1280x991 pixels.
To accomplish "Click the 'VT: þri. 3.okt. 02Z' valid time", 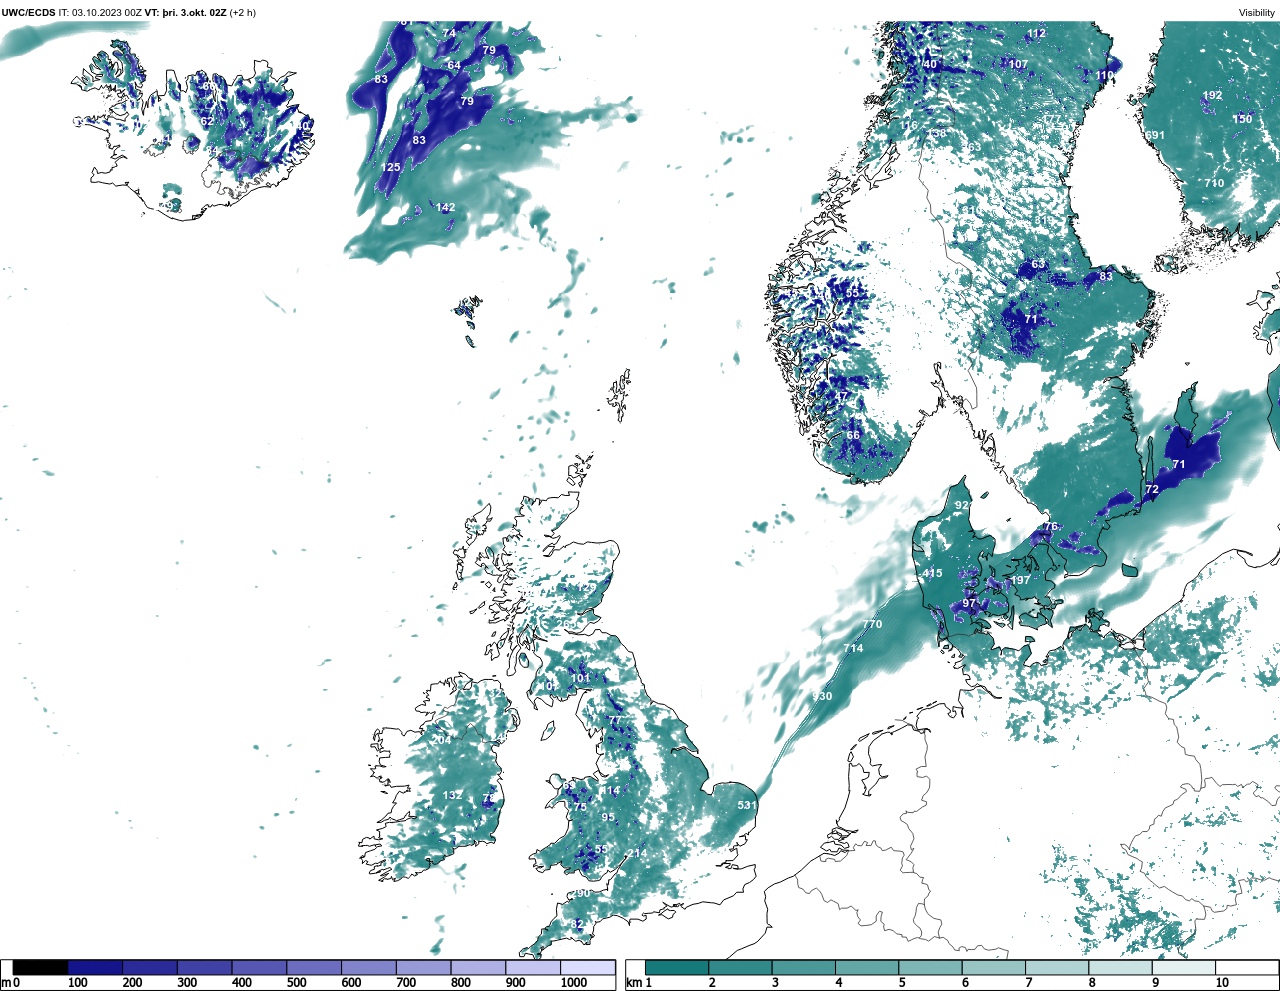I will [186, 13].
